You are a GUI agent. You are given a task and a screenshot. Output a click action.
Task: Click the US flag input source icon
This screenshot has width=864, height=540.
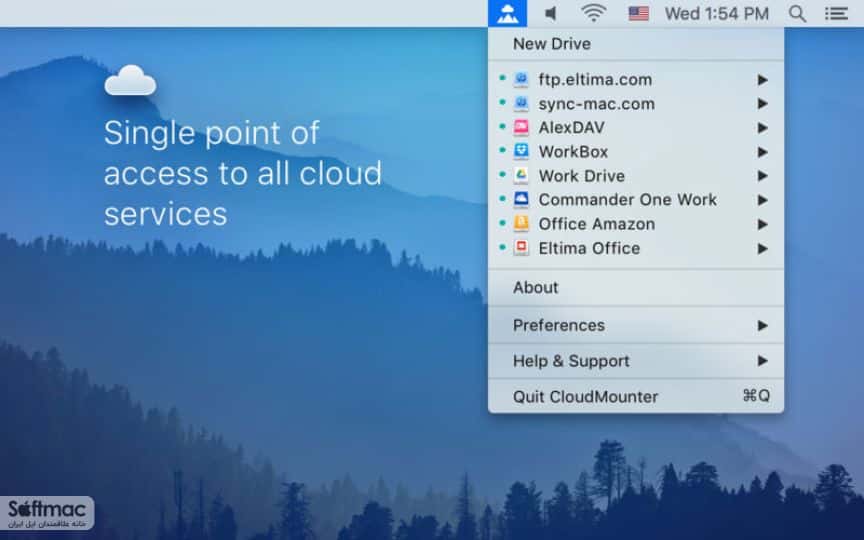click(x=638, y=13)
